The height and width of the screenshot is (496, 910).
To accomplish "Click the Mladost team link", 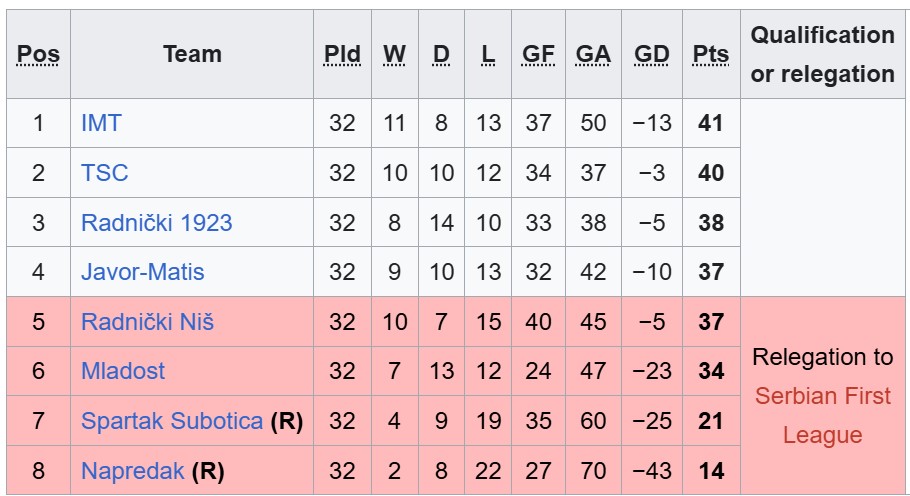I will tap(123, 371).
